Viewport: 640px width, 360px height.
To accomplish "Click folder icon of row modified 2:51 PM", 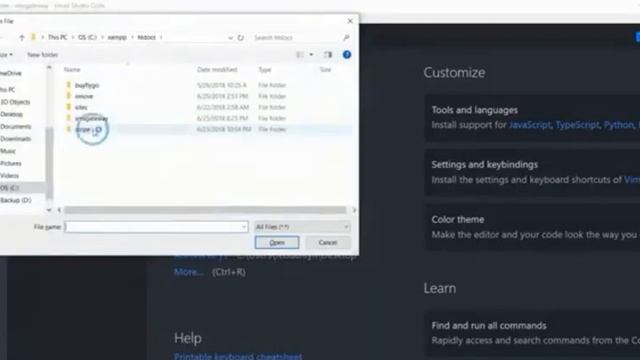I will click(69, 96).
